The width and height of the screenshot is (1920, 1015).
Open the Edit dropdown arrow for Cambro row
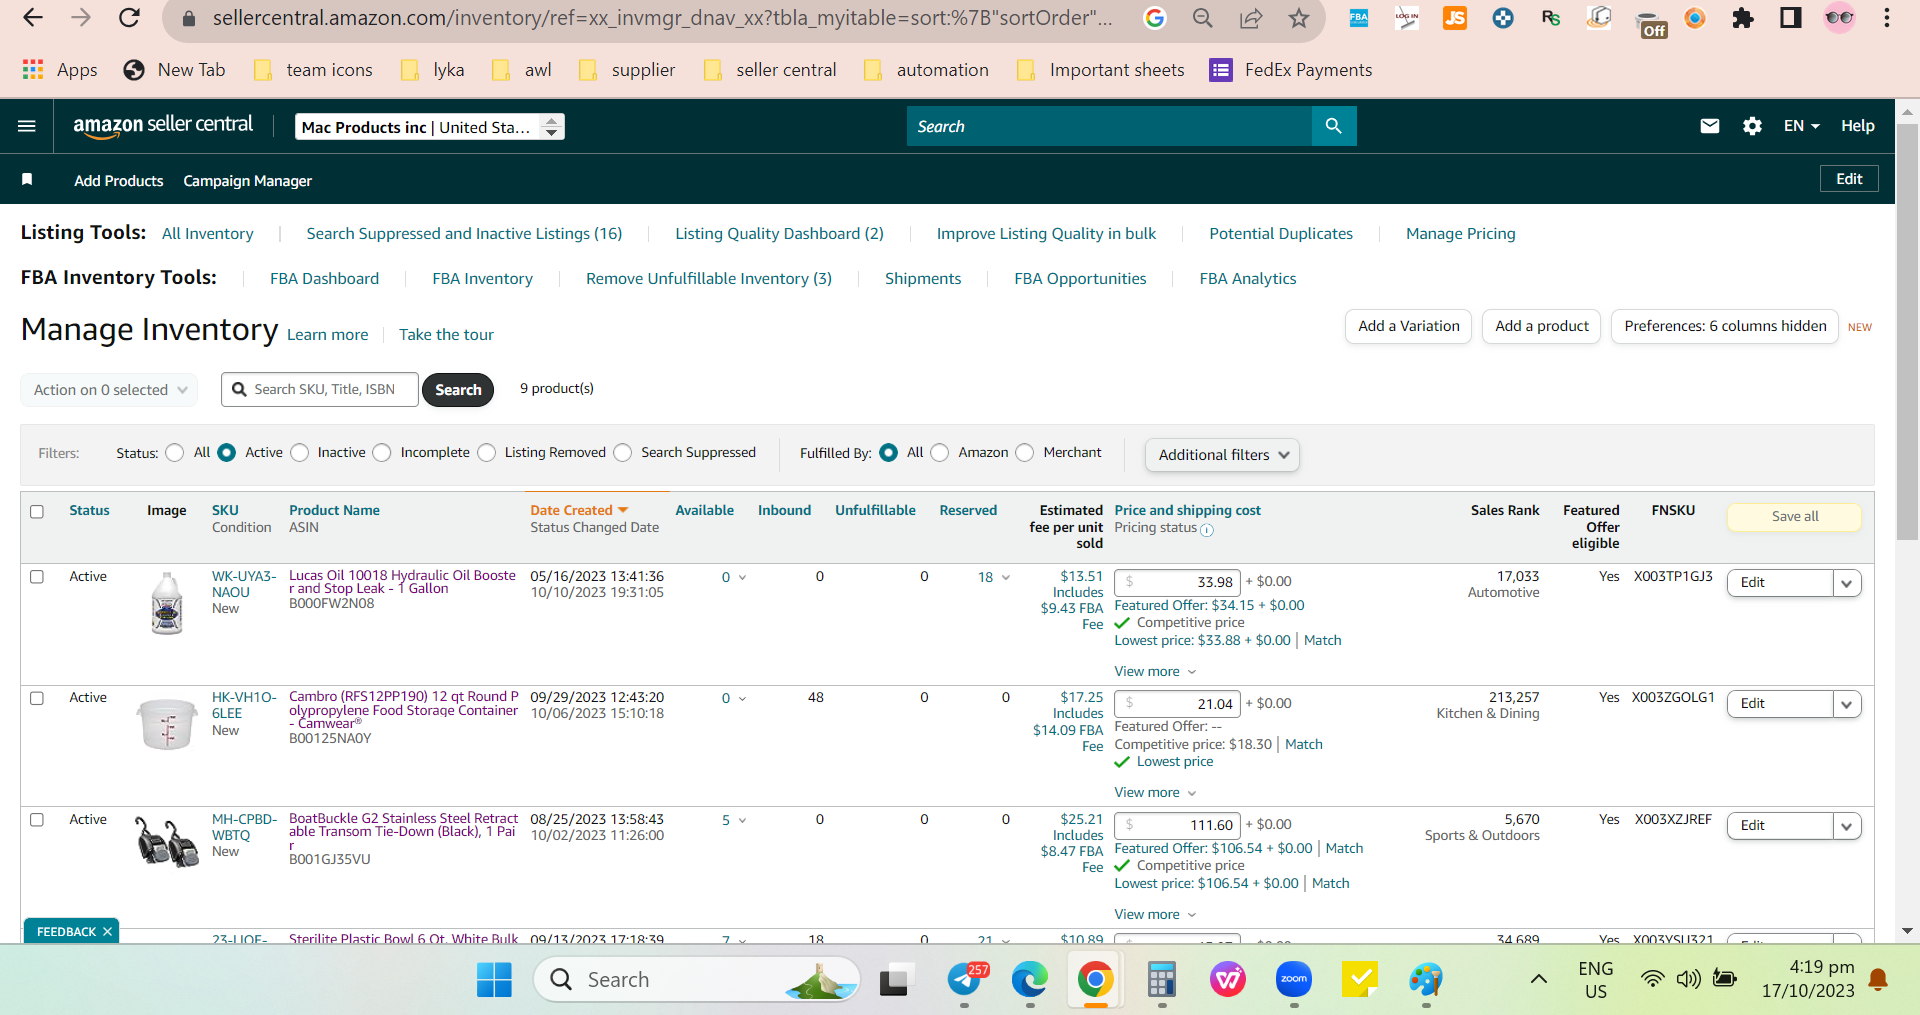1846,704
